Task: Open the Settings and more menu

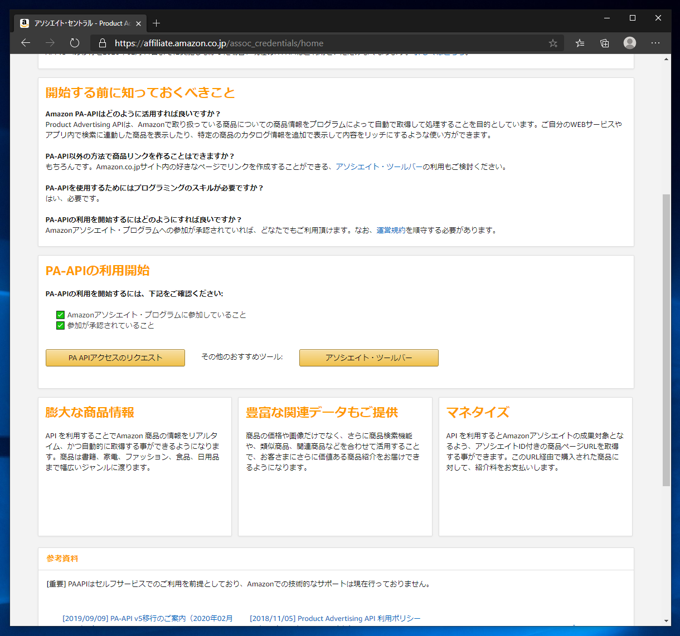Action: [655, 43]
